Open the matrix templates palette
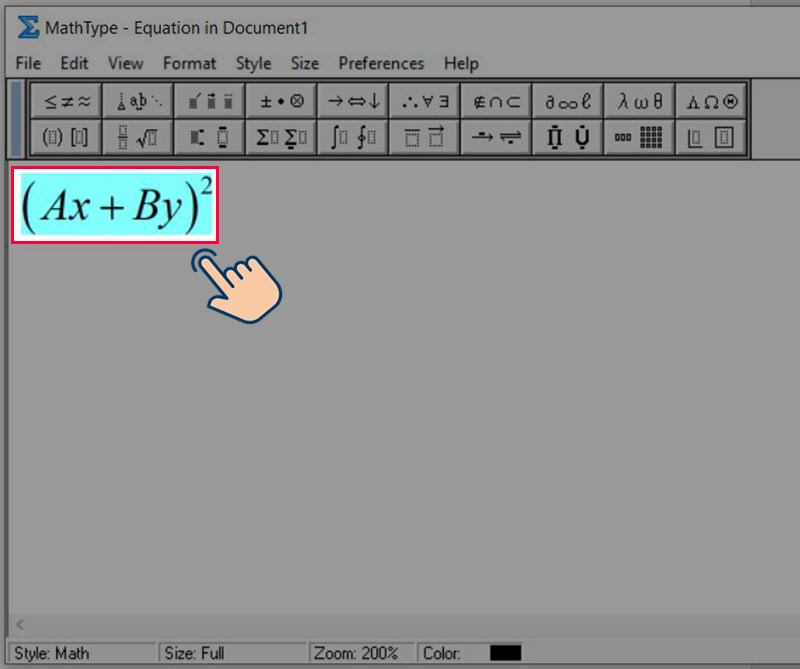The image size is (800, 669). [639, 137]
